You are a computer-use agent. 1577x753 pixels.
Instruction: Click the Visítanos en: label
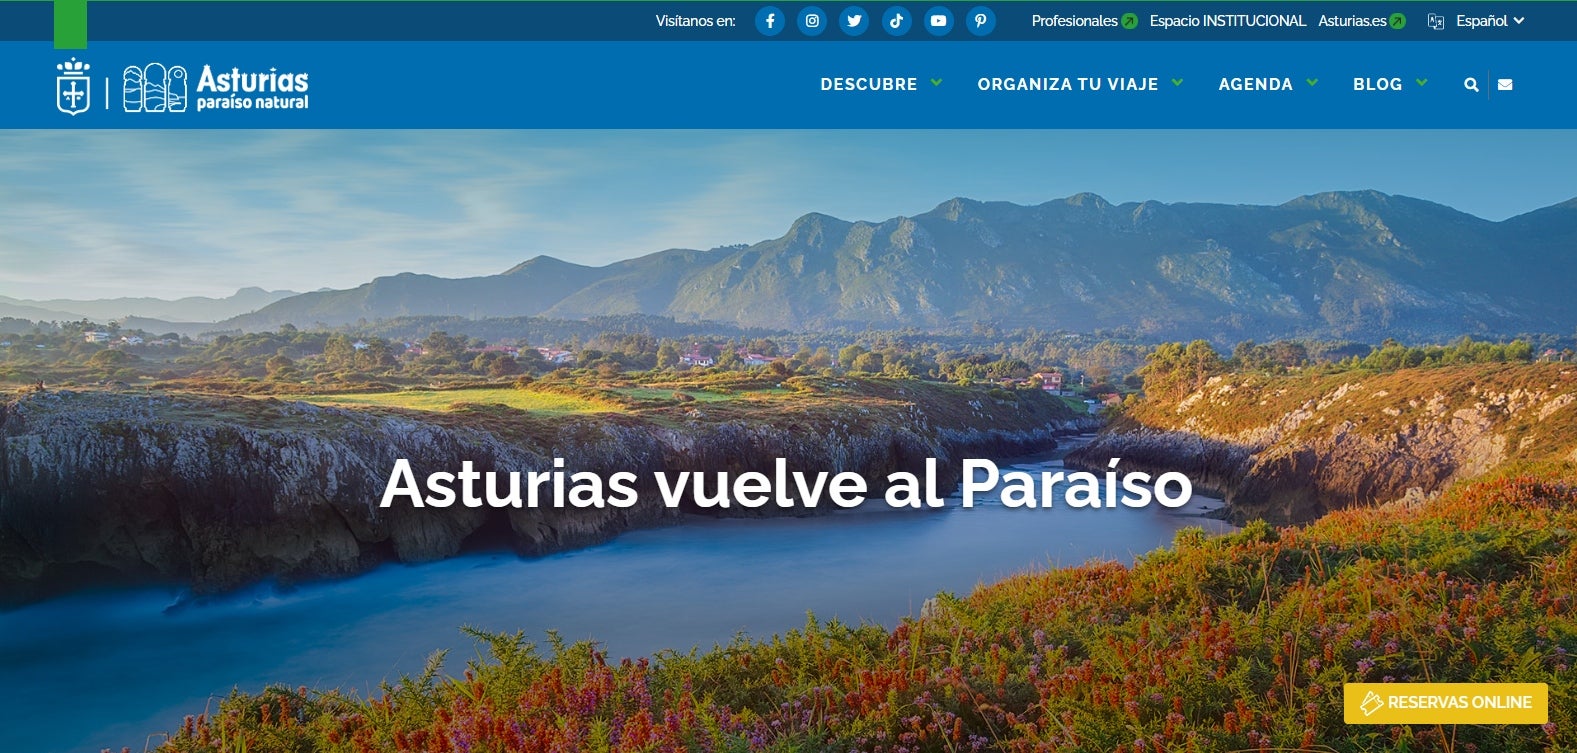click(695, 21)
